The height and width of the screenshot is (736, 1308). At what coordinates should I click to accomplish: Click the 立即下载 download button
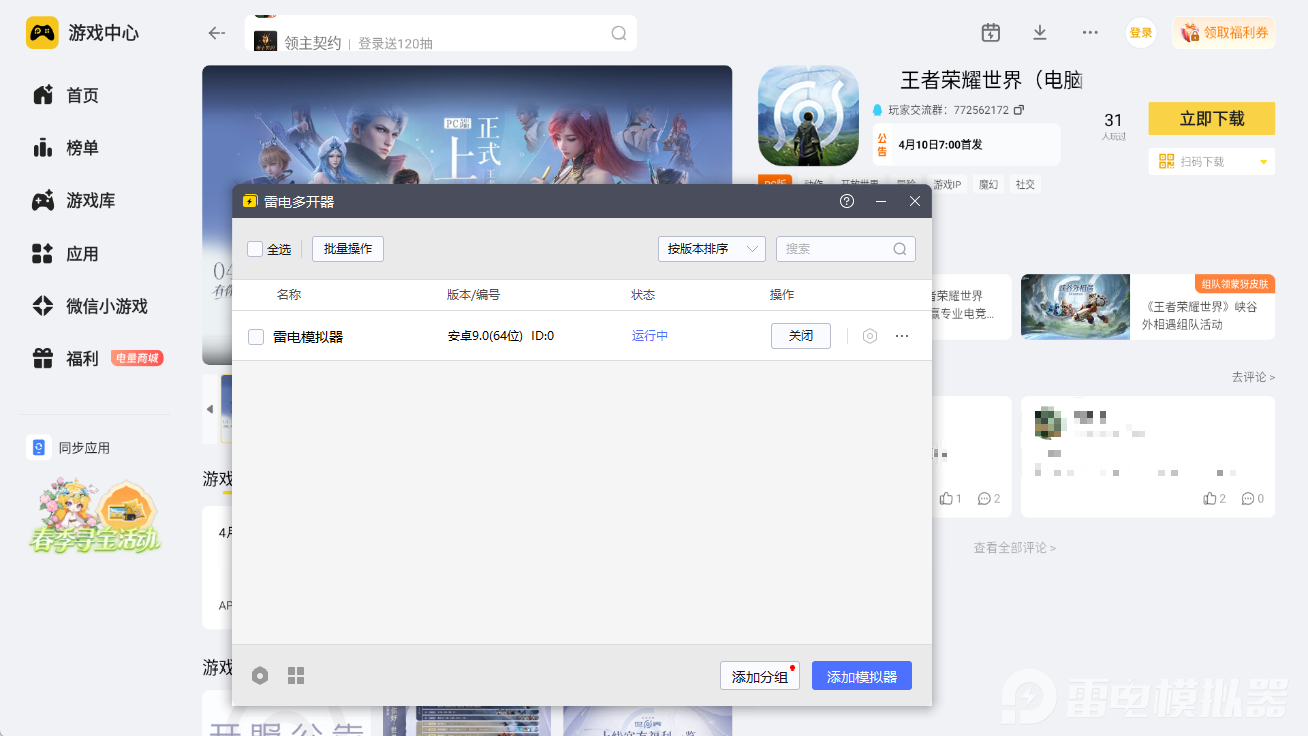point(1211,118)
